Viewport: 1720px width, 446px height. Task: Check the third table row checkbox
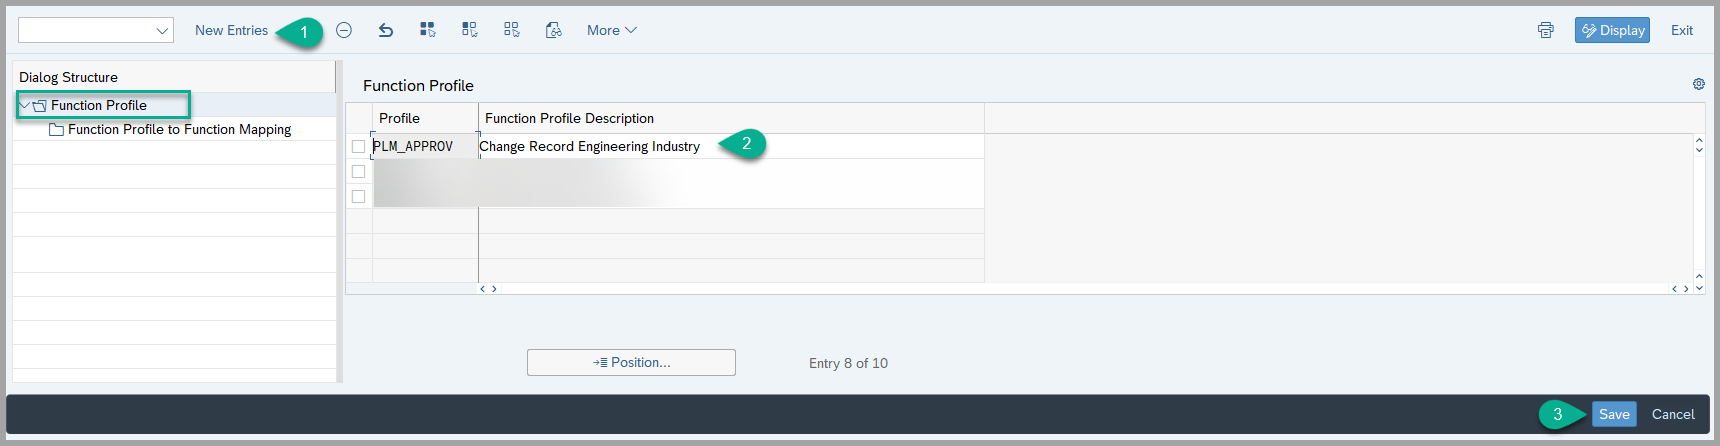point(358,196)
